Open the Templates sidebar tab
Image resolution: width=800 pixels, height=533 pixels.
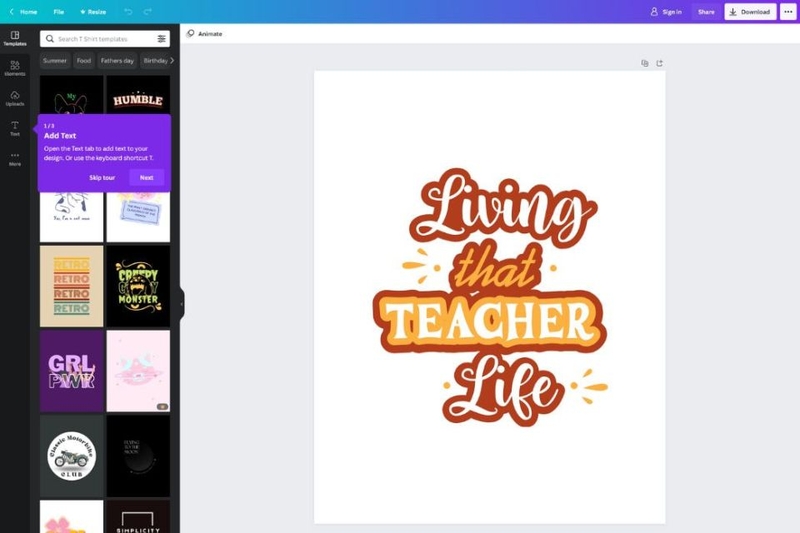pos(15,38)
